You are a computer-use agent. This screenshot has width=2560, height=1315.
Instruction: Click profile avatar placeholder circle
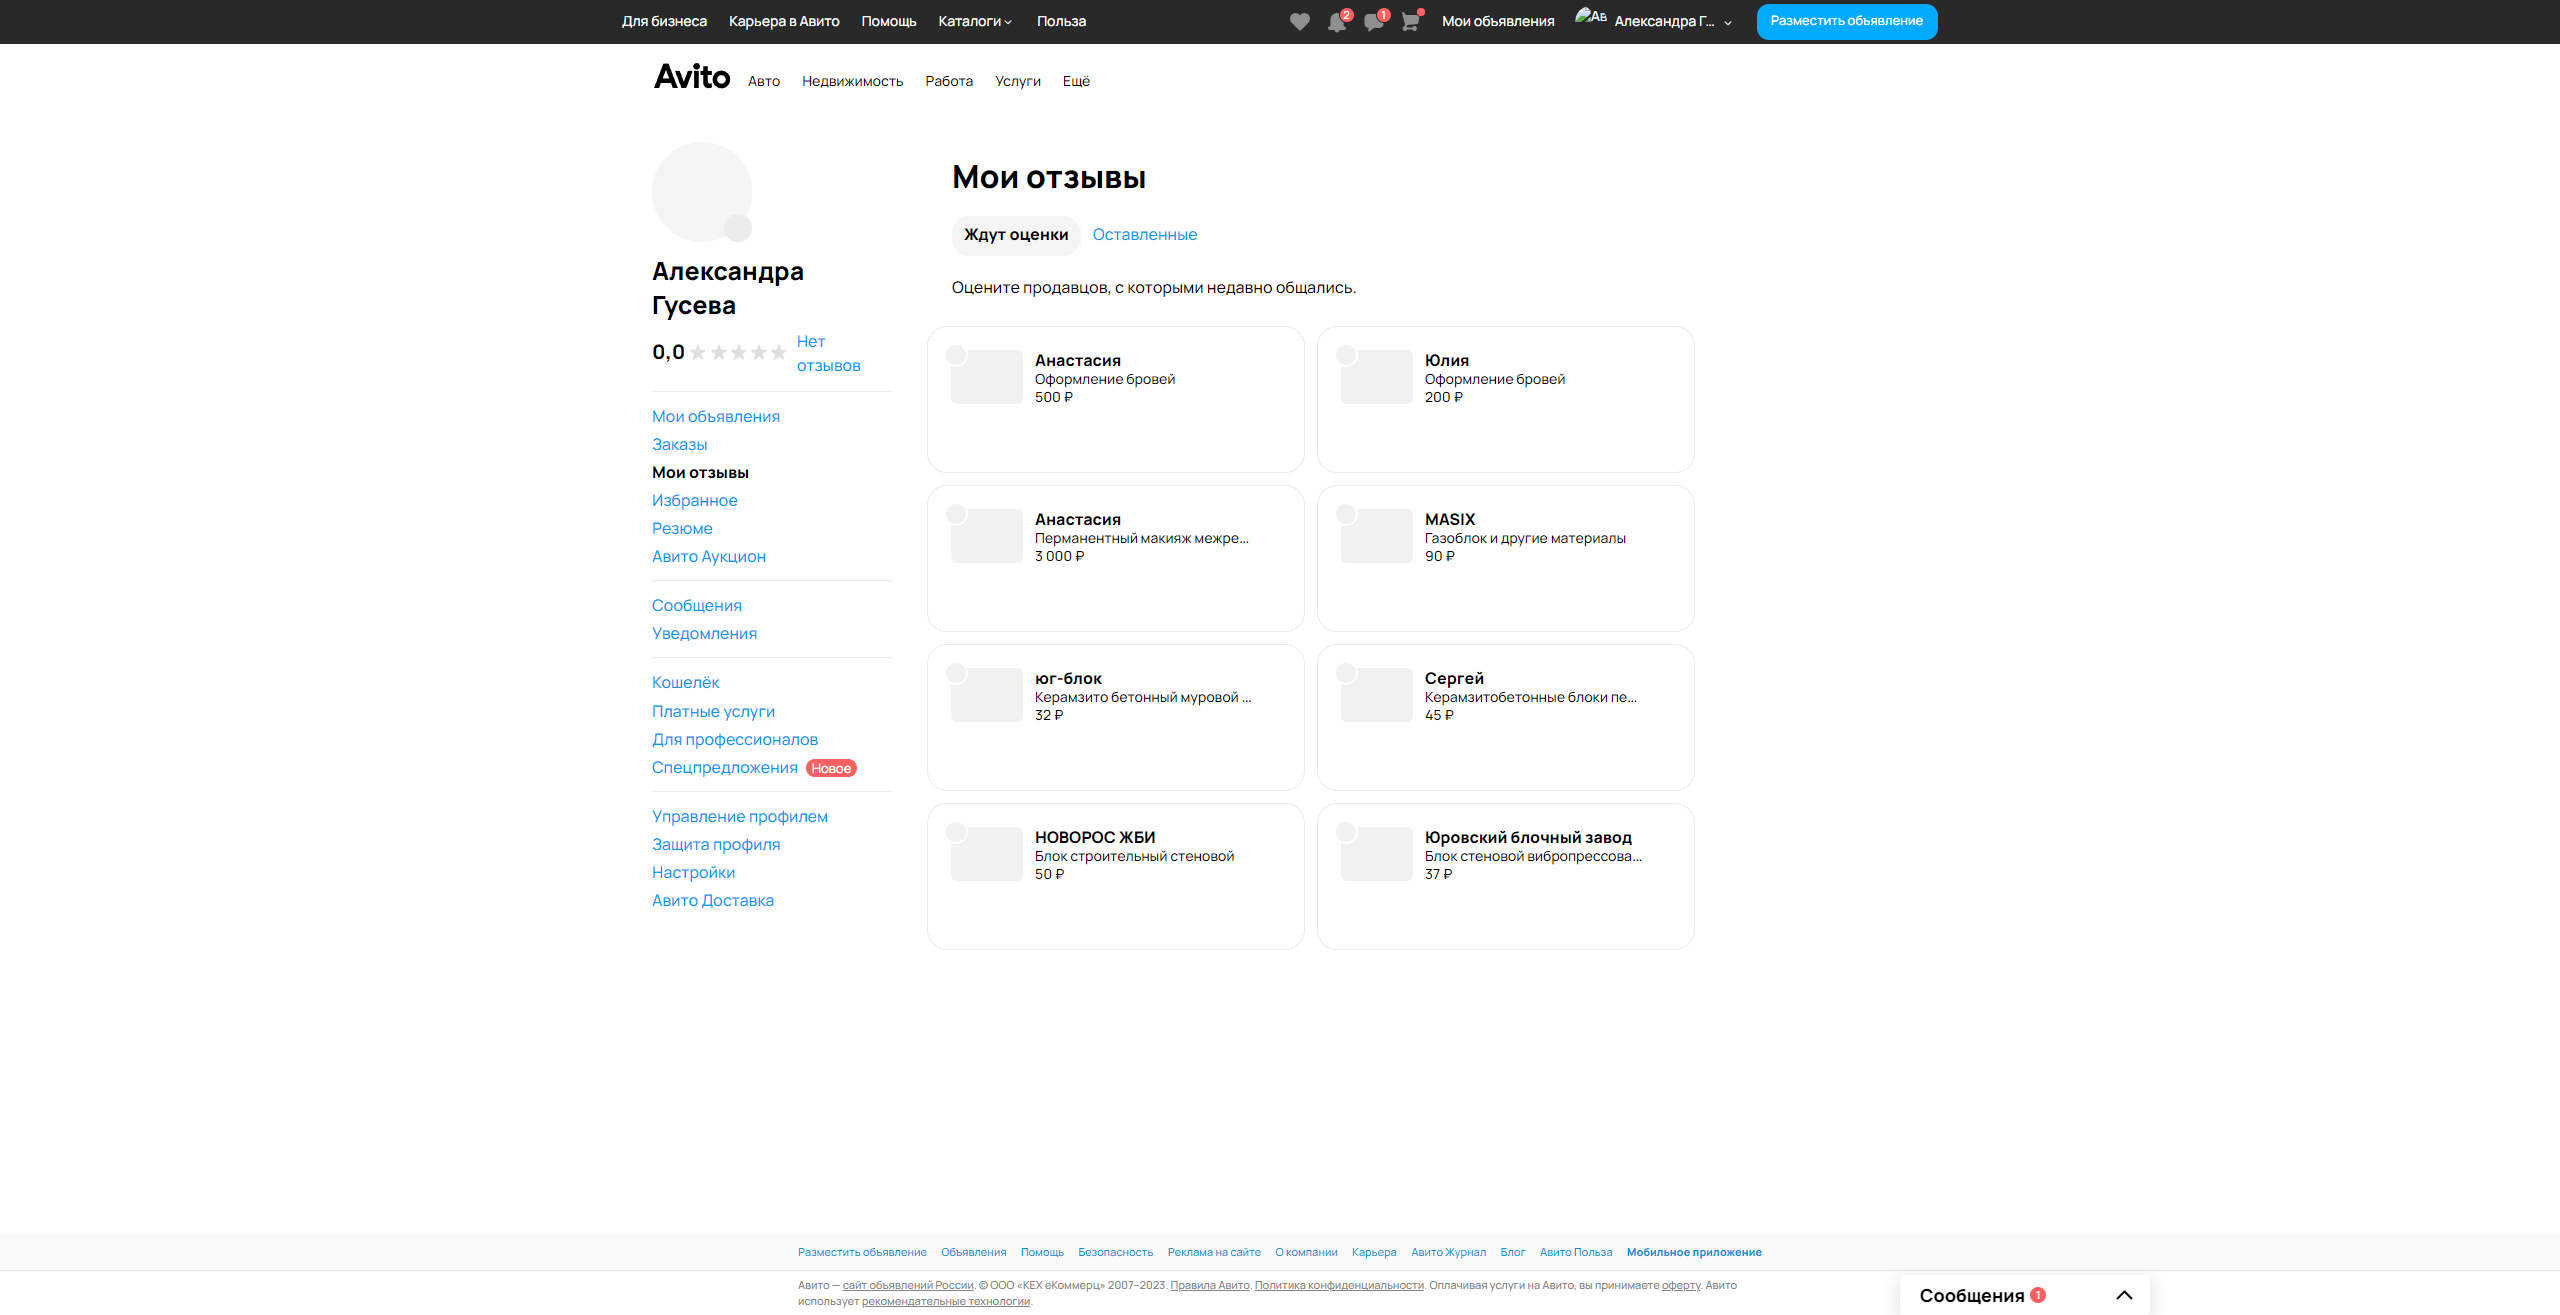click(x=701, y=191)
